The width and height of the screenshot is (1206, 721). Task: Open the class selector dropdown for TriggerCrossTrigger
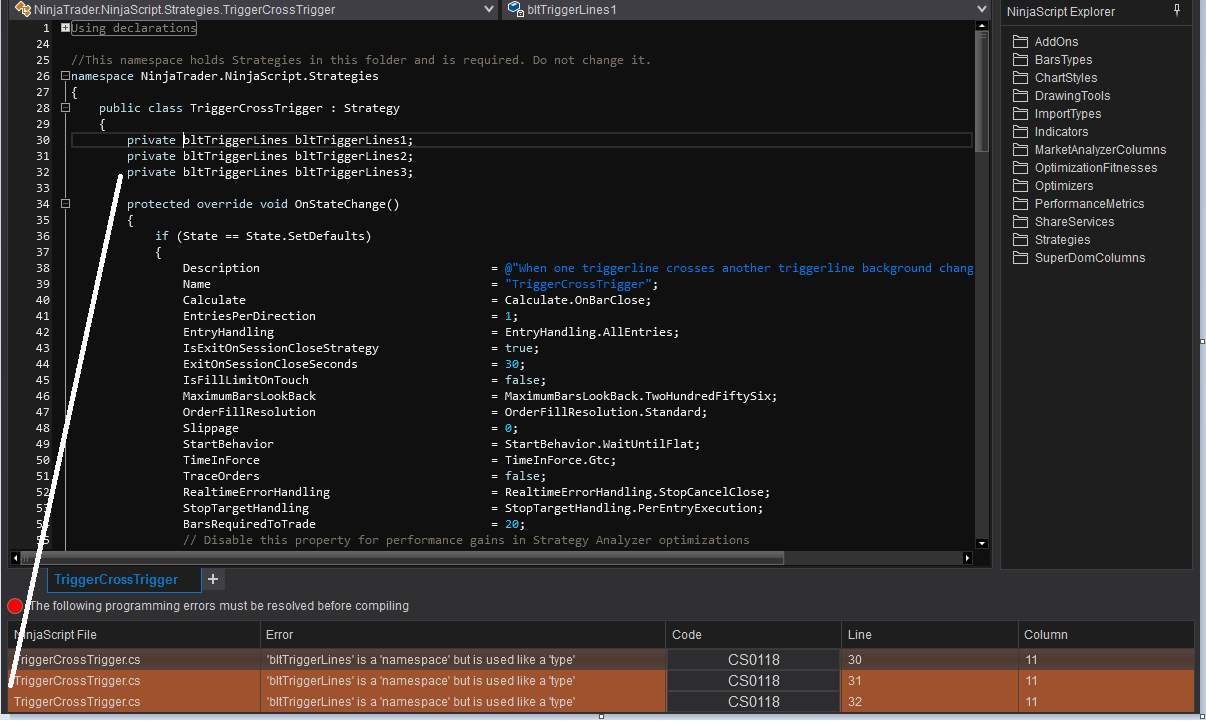pos(489,9)
